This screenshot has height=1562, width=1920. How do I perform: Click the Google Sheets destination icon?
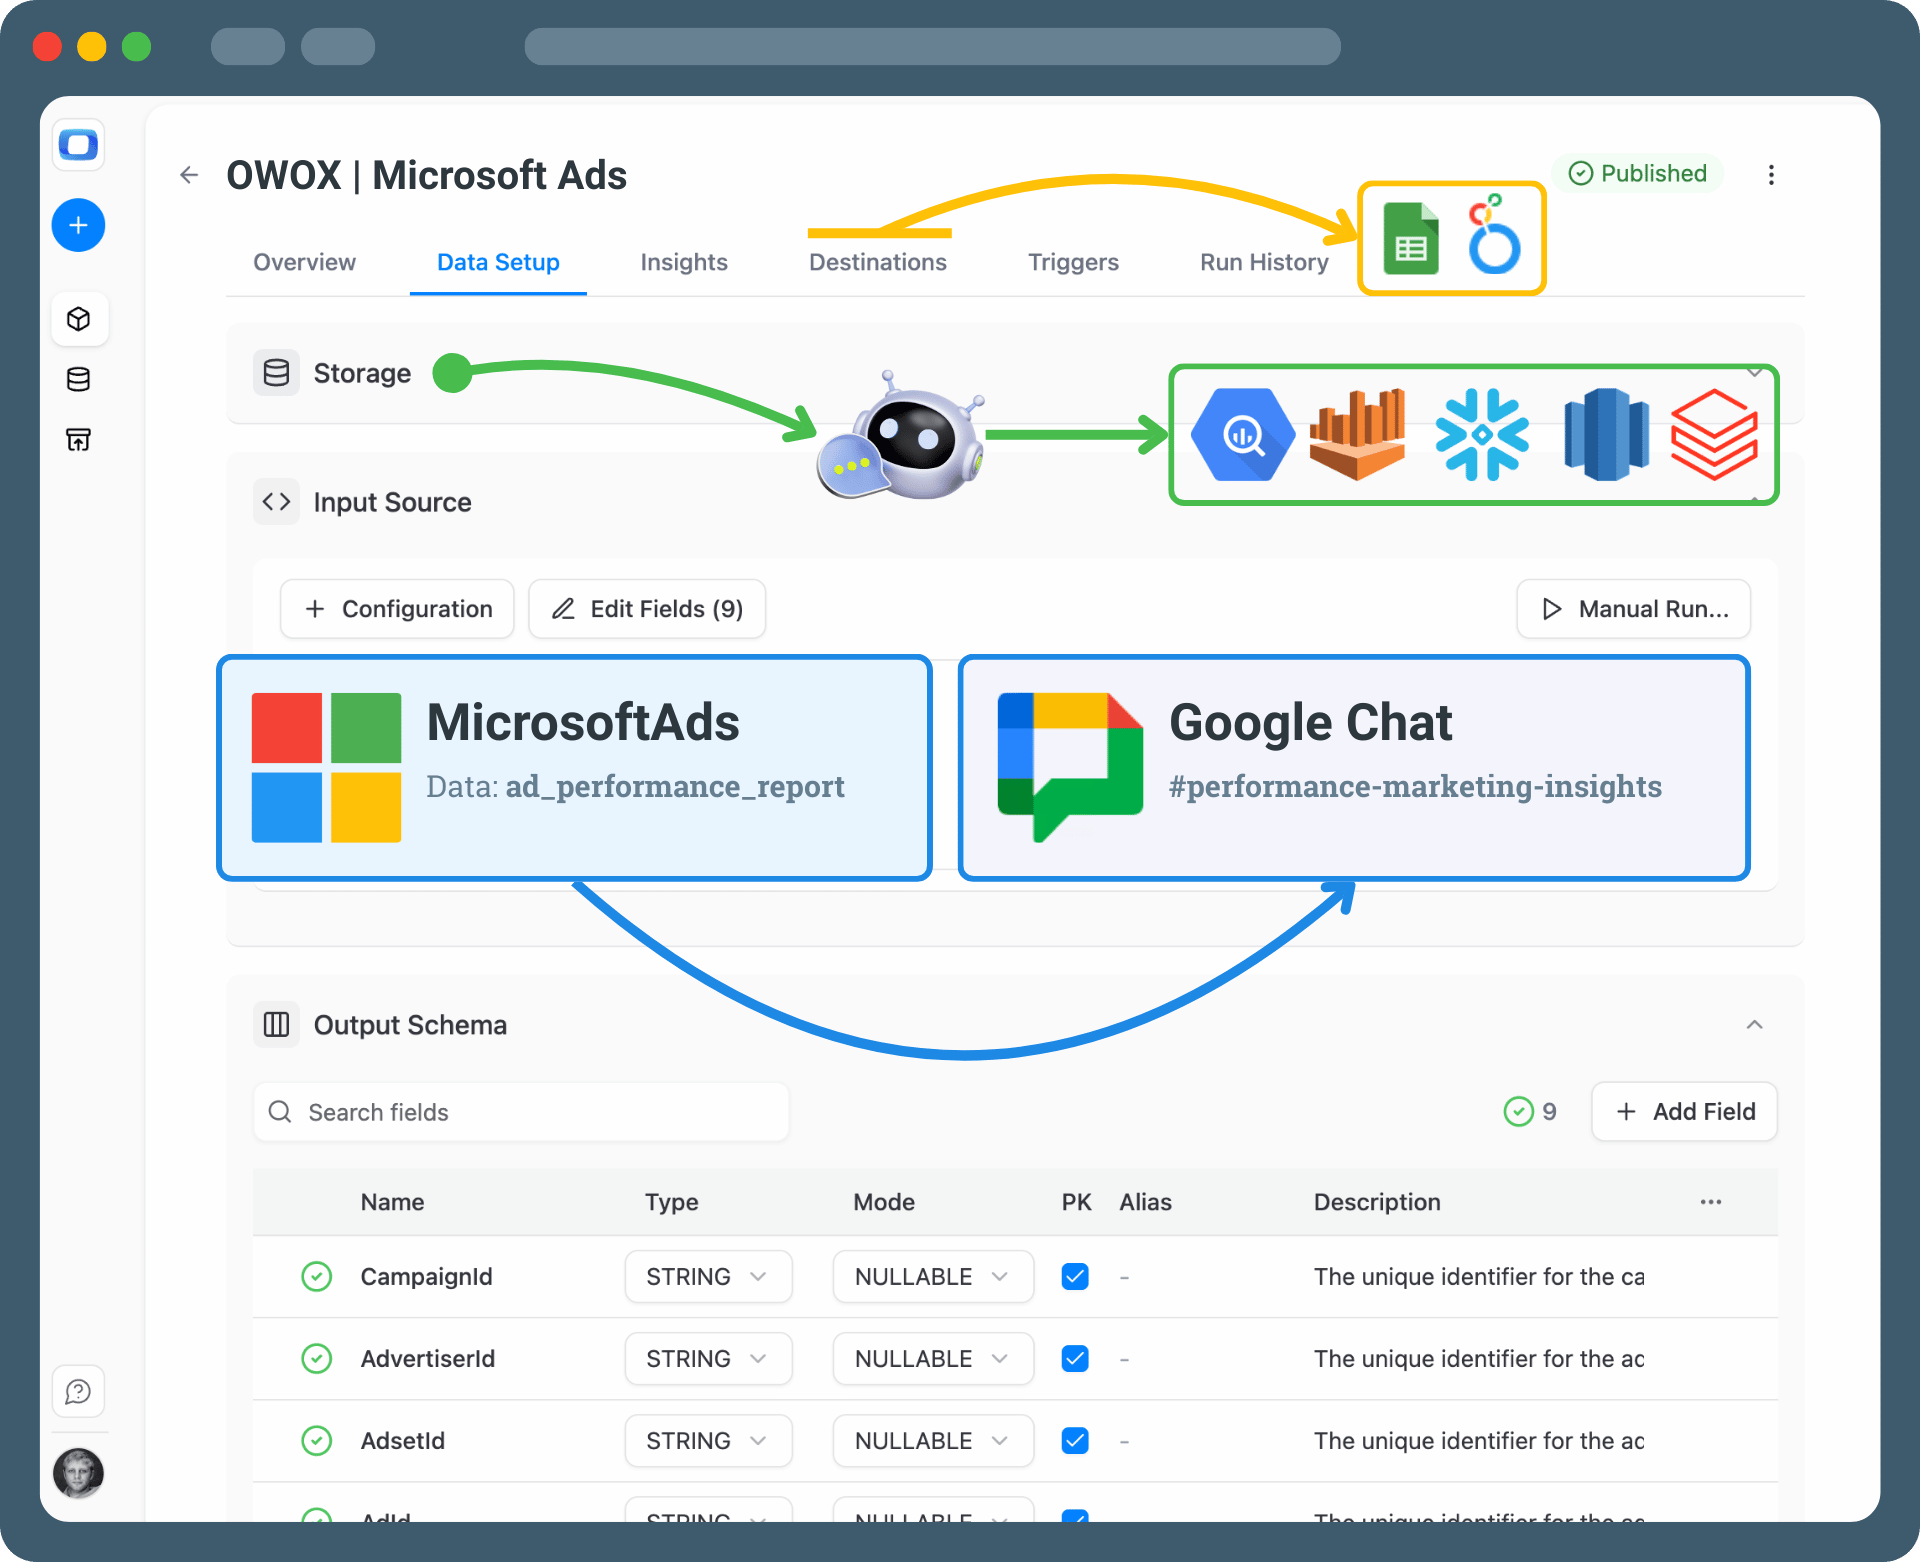1410,239
